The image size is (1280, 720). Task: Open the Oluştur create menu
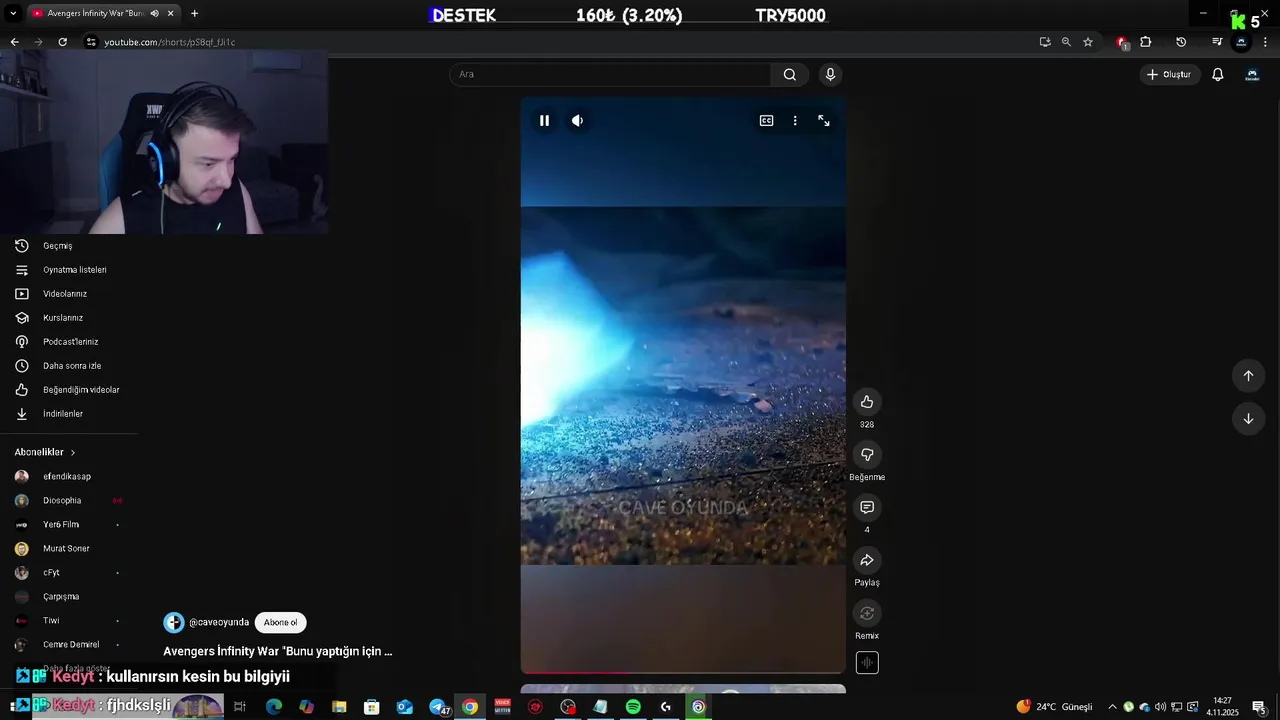point(1169,74)
